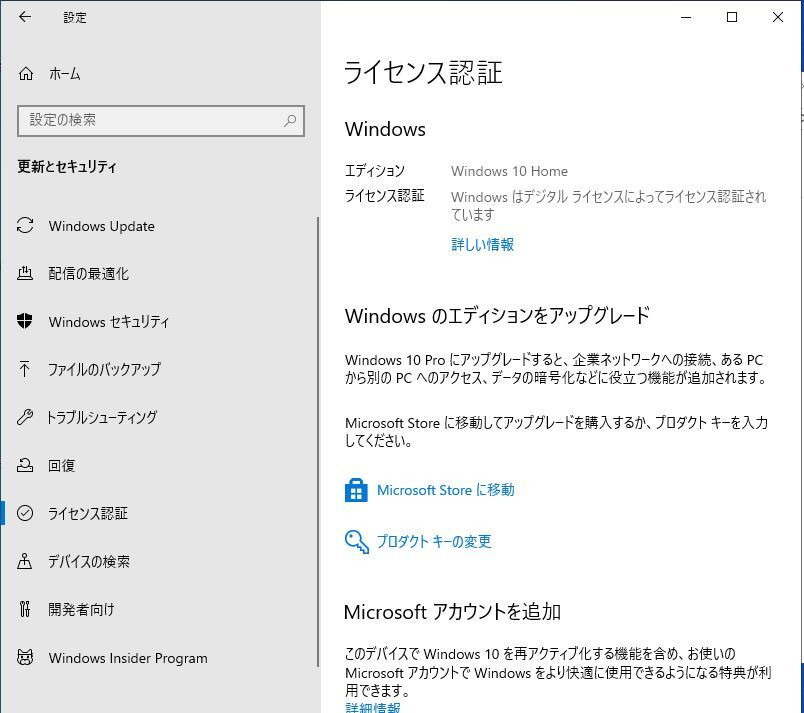Viewport: 804px width, 713px height.
Task: Select 回復 in the sidebar
Action: click(62, 465)
